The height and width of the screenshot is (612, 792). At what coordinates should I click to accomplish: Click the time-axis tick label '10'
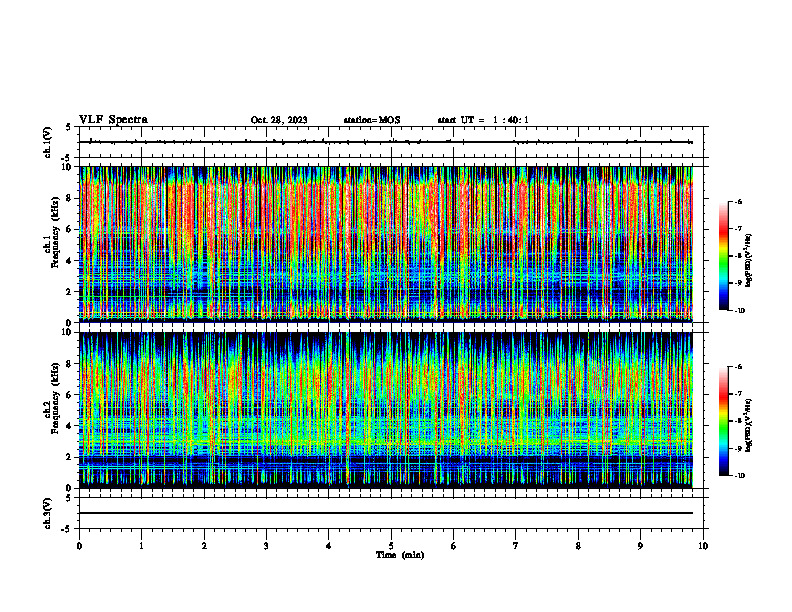click(x=703, y=546)
